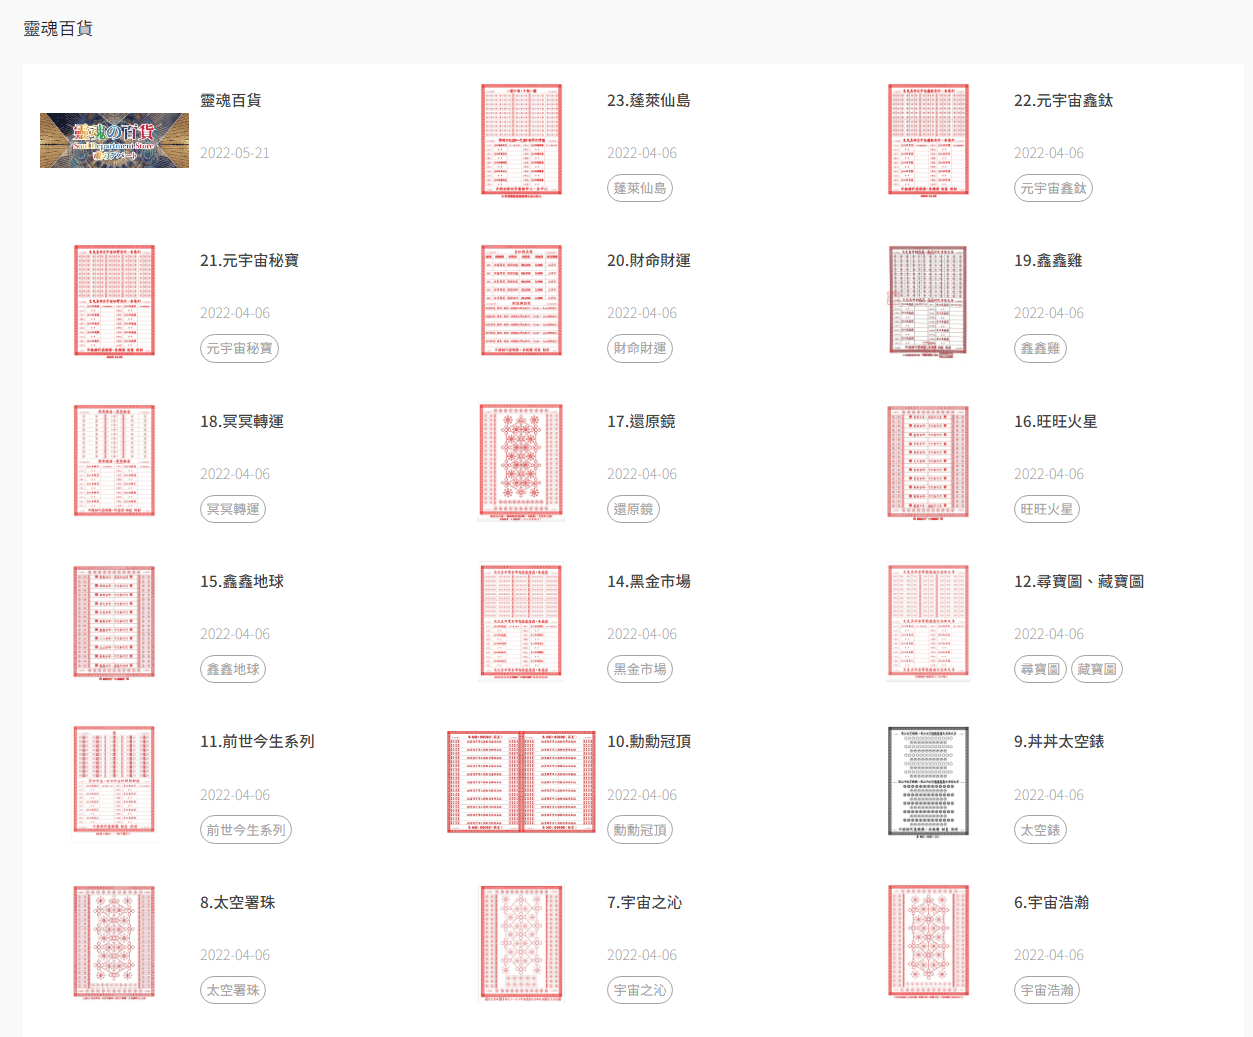Open the 6.宇宙浩瀚 thumbnail image
Viewport: 1253px width, 1037px height.
[x=928, y=942]
